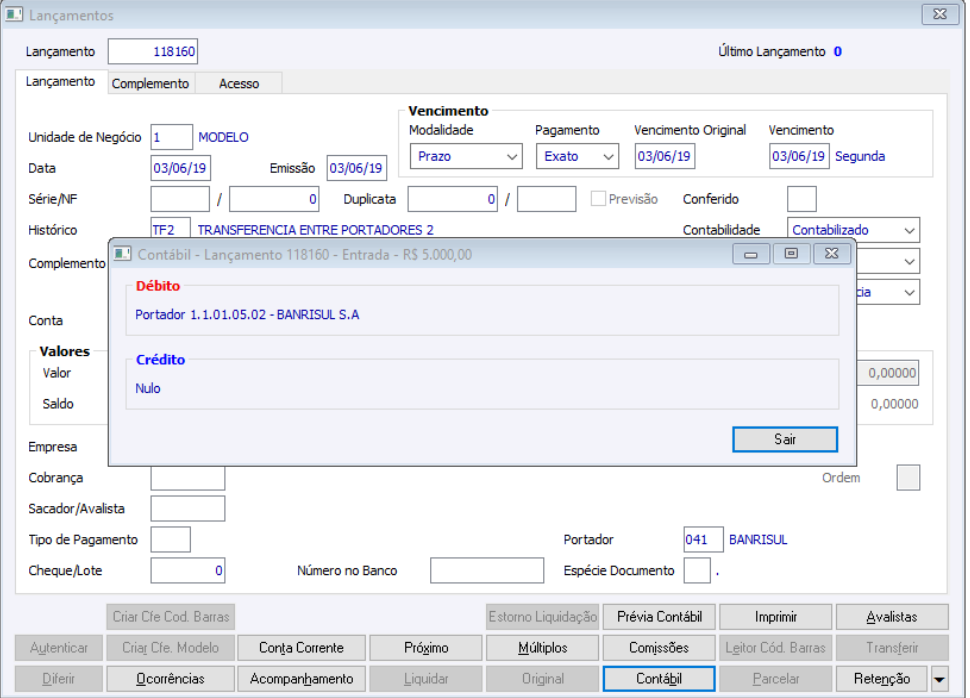
Task: Click the Original button
Action: pyautogui.click(x=543, y=679)
